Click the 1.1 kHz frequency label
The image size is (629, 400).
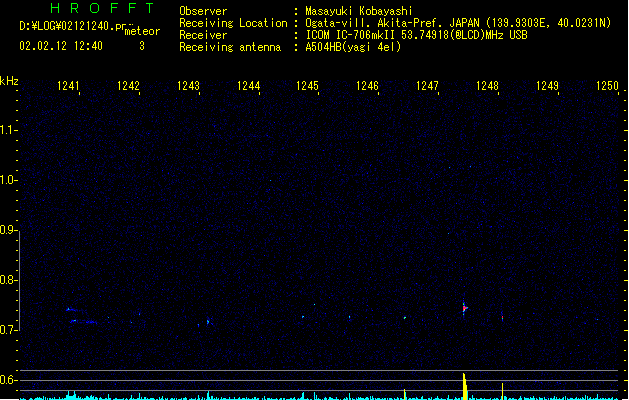(x=8, y=130)
